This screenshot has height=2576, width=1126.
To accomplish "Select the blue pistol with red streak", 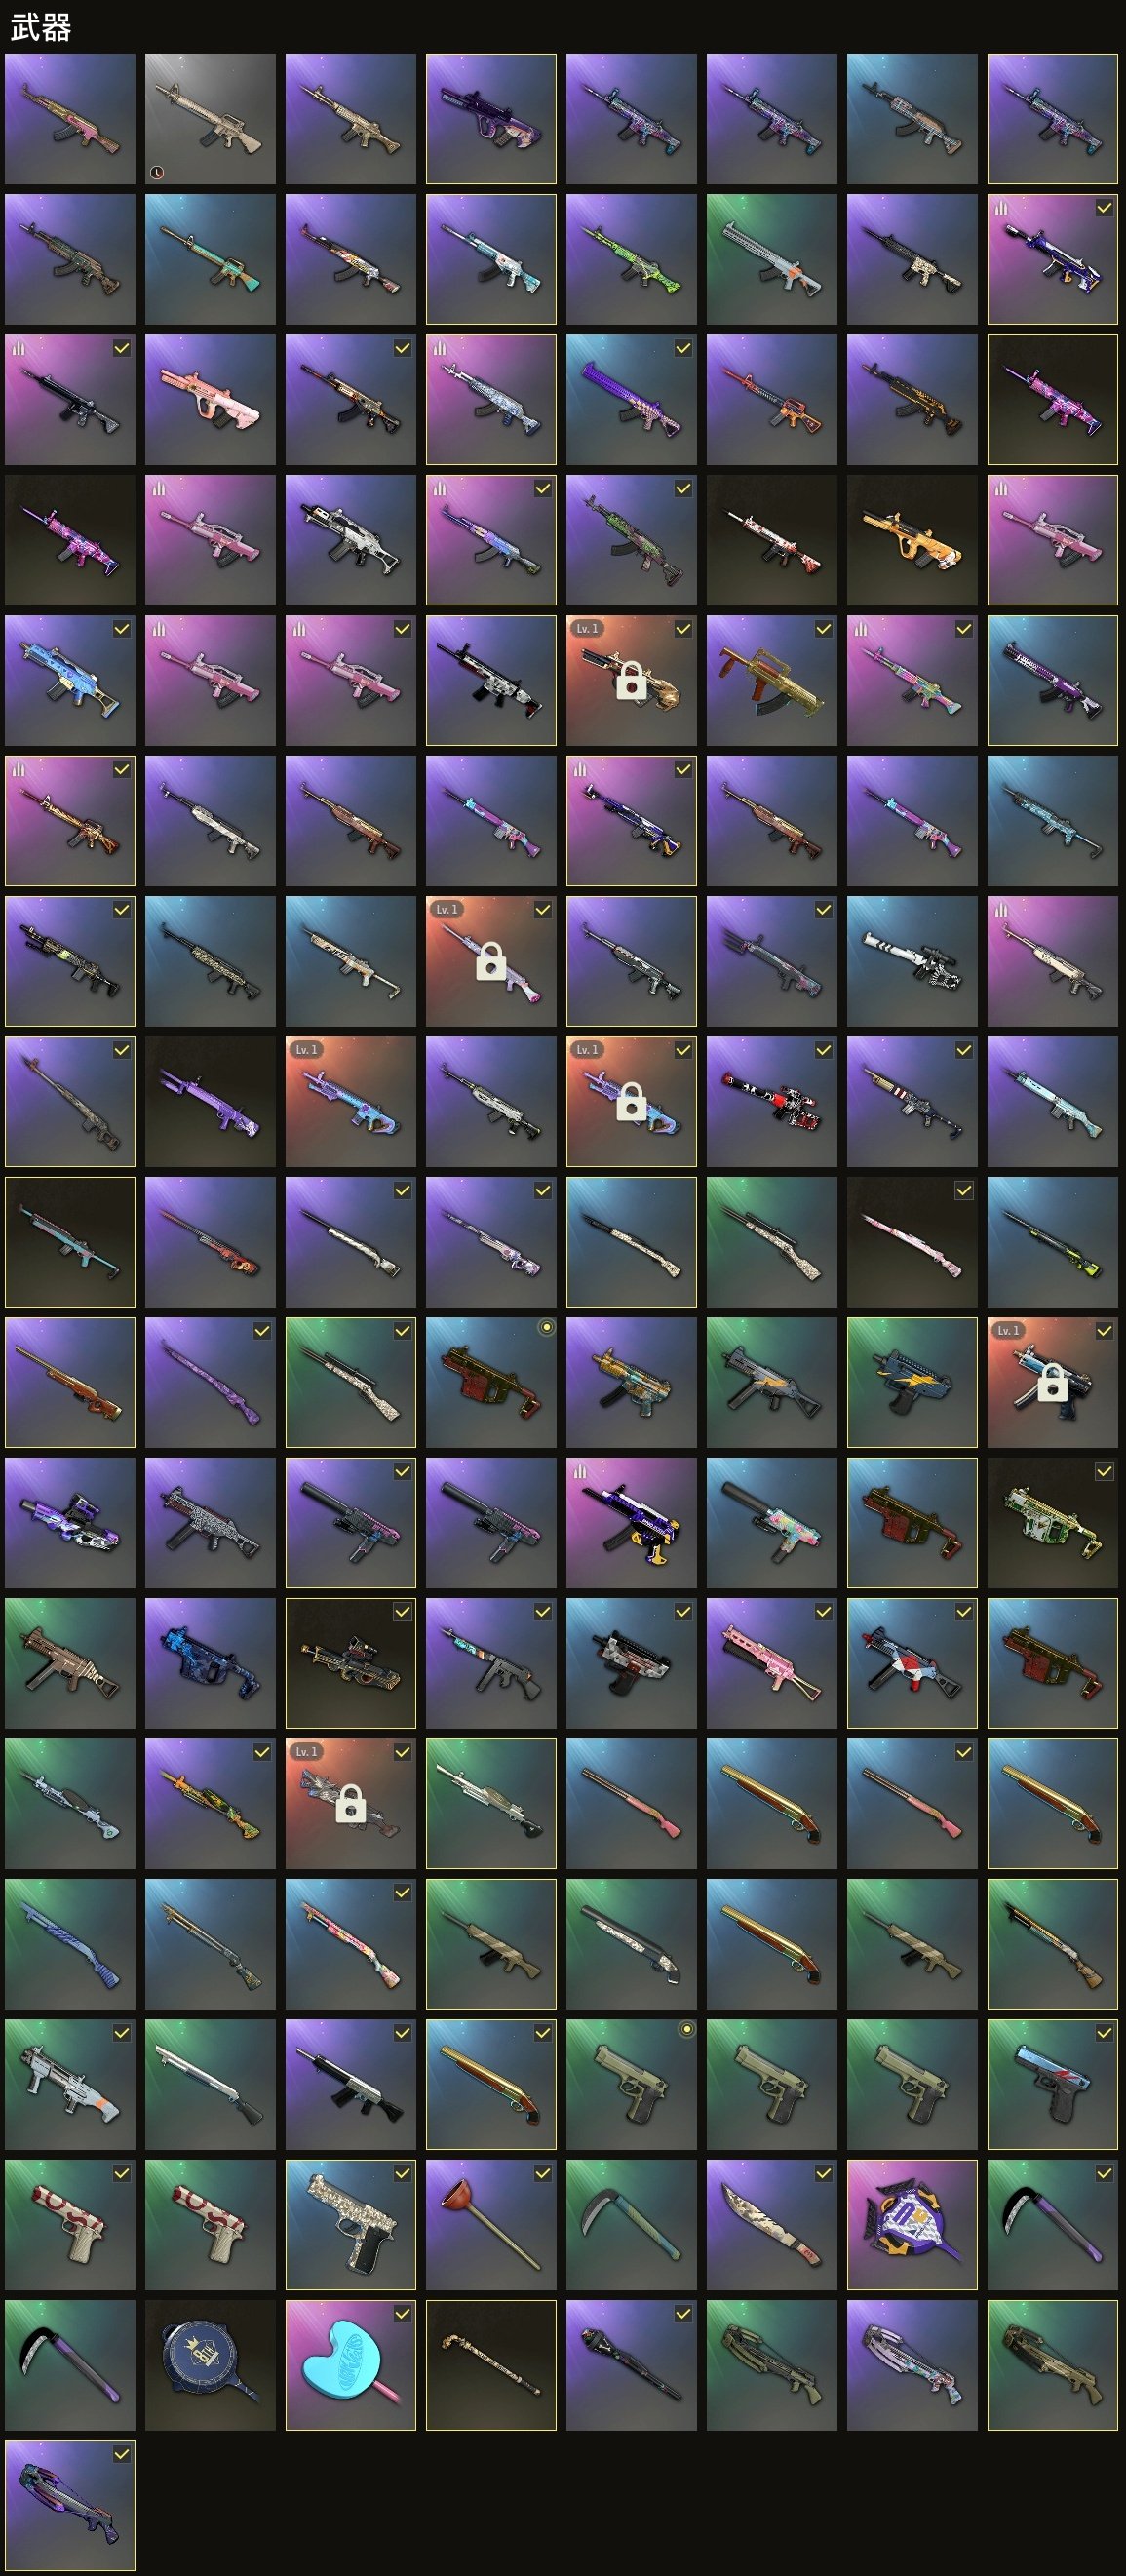I will point(1052,2084).
